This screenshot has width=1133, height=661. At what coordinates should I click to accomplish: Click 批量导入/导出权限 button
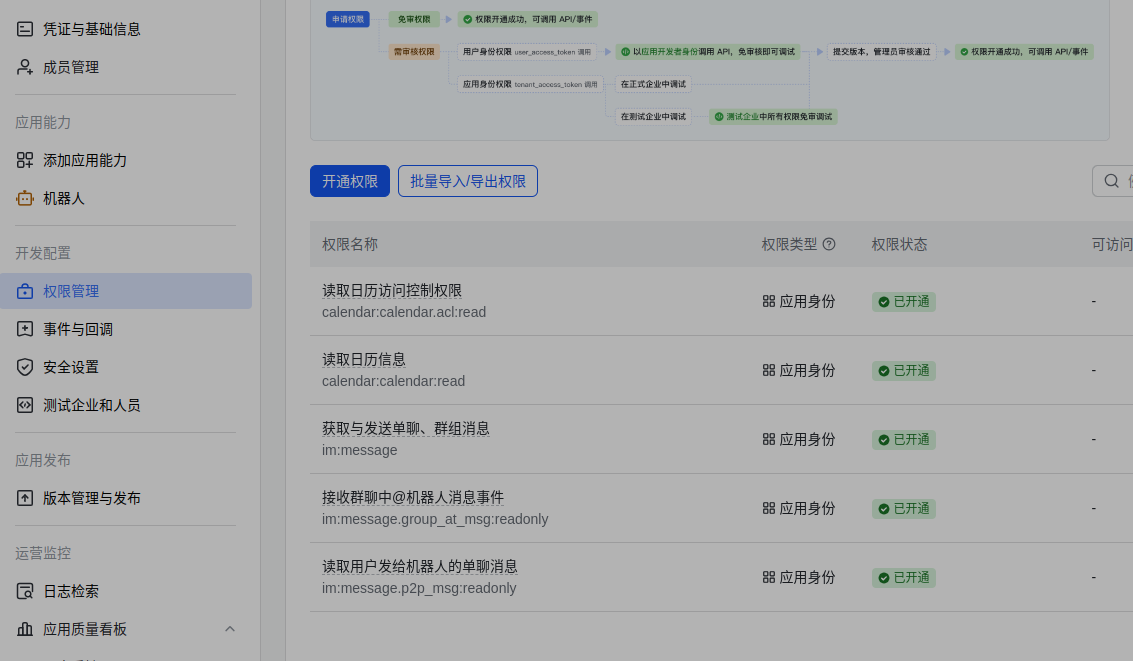click(468, 181)
